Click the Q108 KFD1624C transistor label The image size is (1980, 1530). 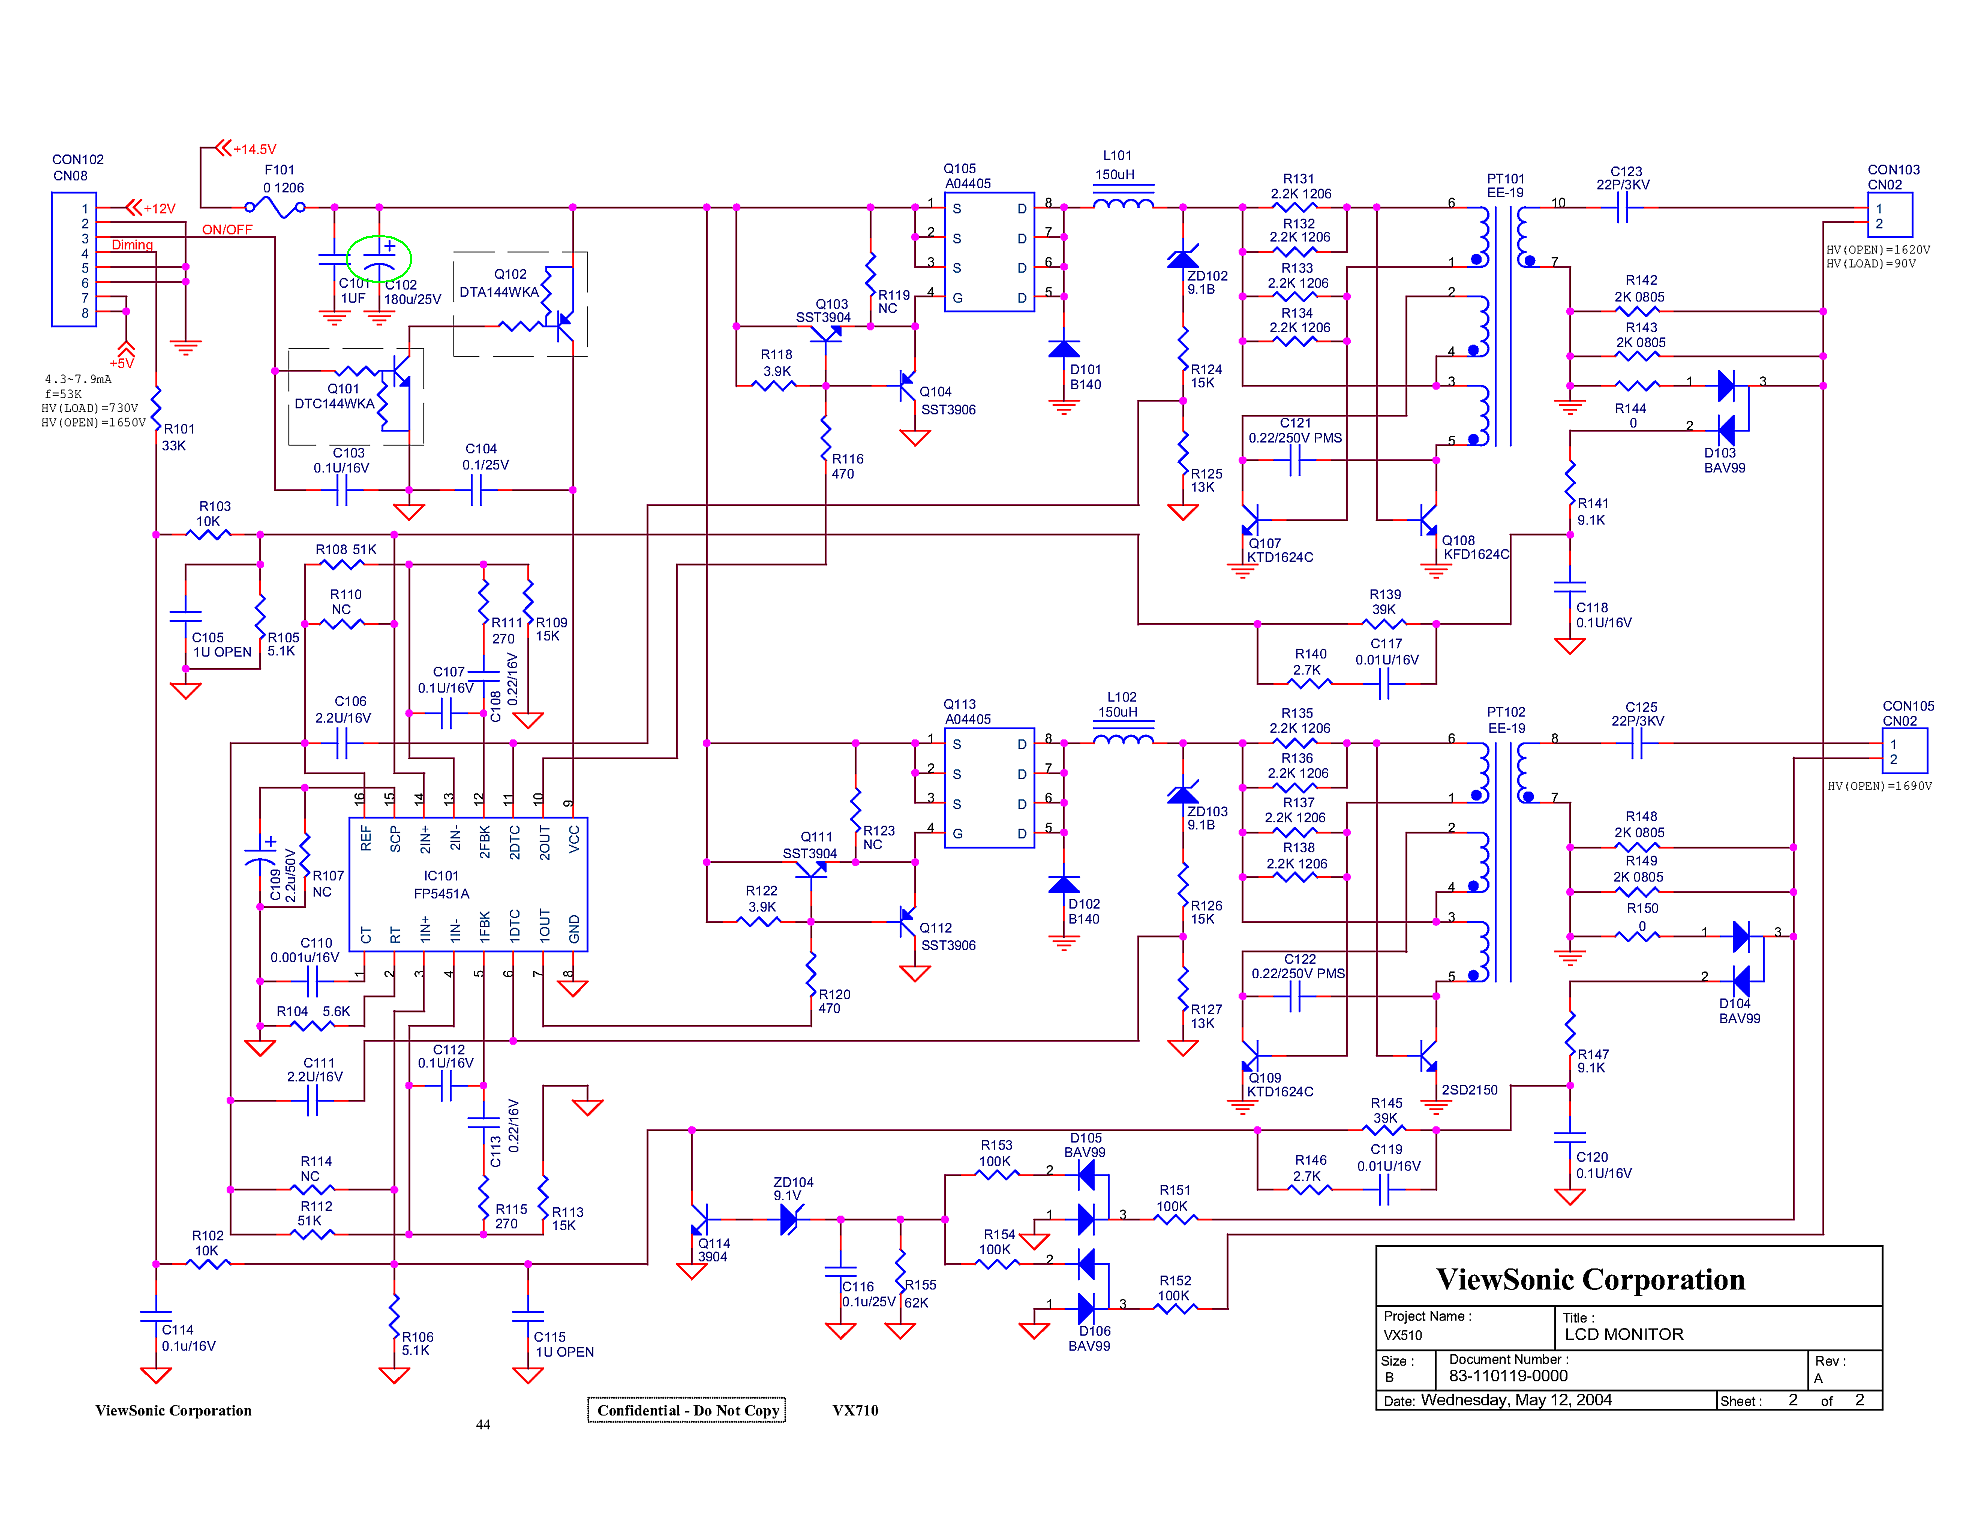[x=1476, y=547]
